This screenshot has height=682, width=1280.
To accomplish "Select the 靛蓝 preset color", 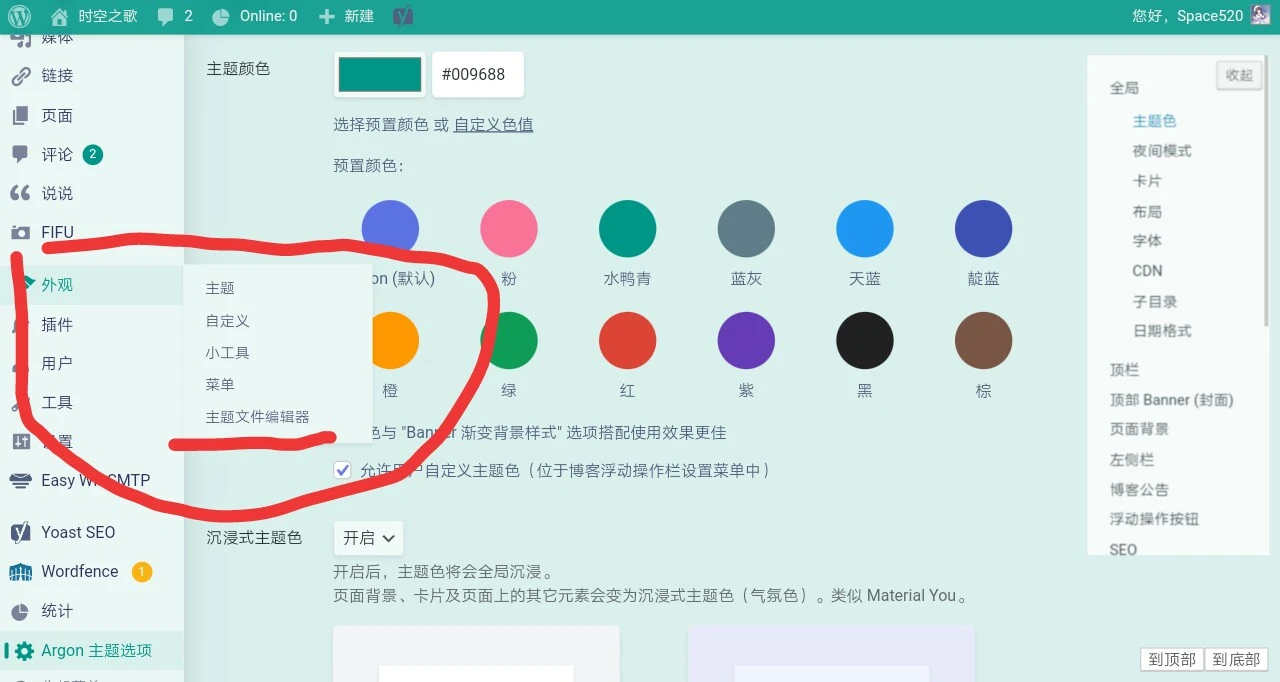I will point(984,228).
